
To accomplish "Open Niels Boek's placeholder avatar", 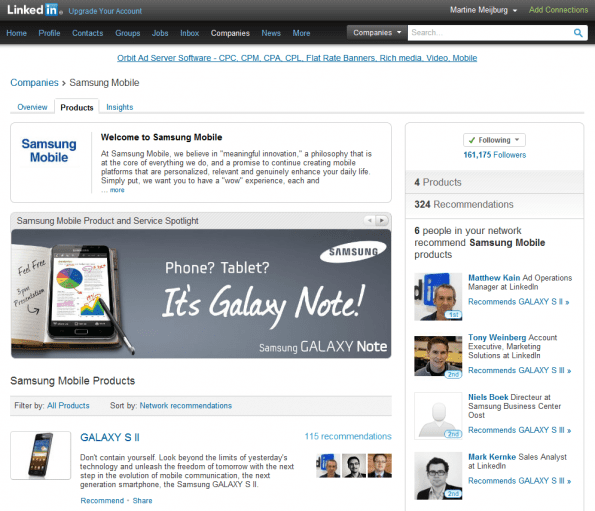I will click(x=438, y=416).
